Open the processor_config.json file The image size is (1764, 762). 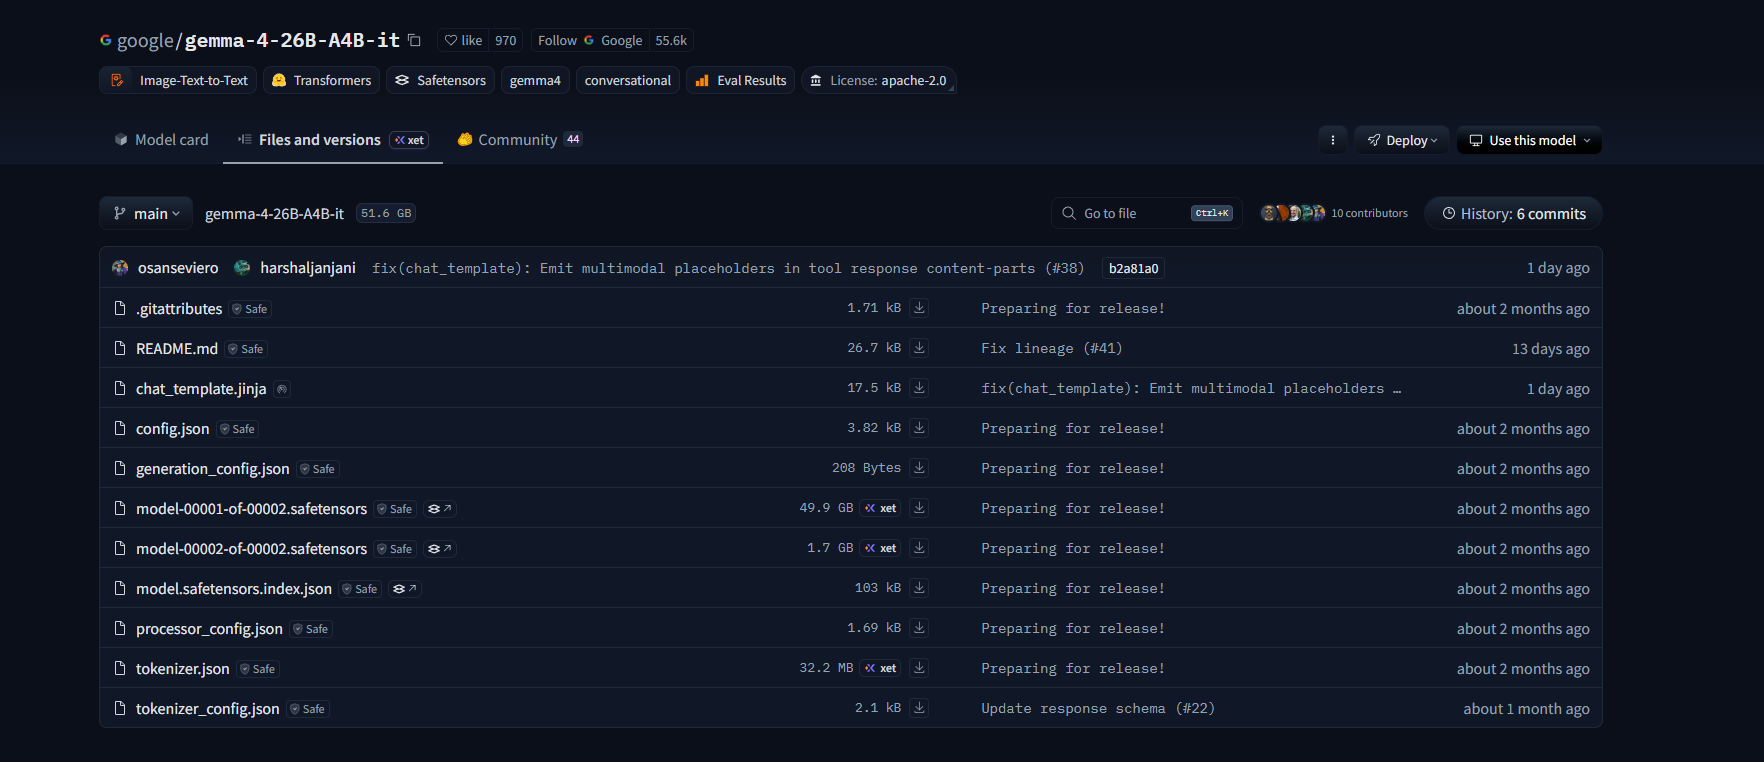tap(209, 629)
